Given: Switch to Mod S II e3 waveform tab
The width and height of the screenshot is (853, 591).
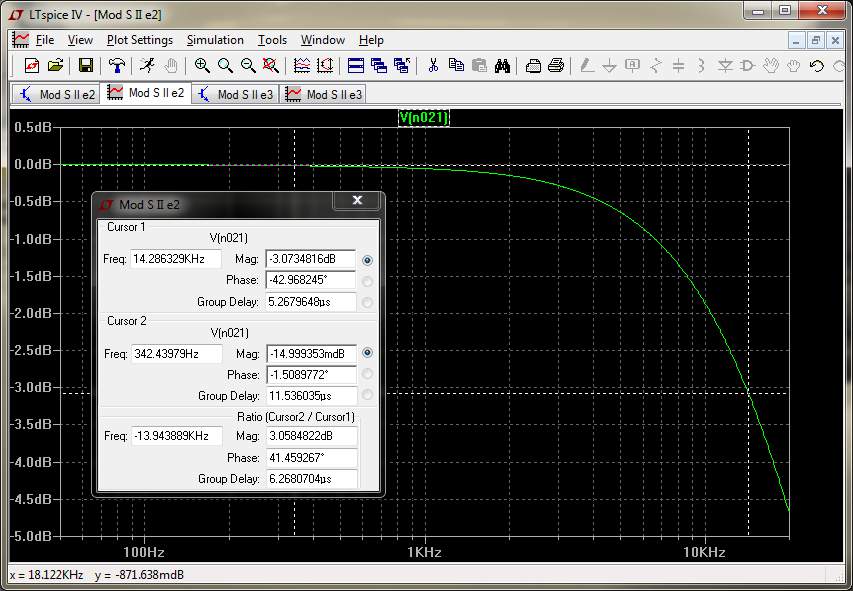Looking at the screenshot, I should coord(324,94).
